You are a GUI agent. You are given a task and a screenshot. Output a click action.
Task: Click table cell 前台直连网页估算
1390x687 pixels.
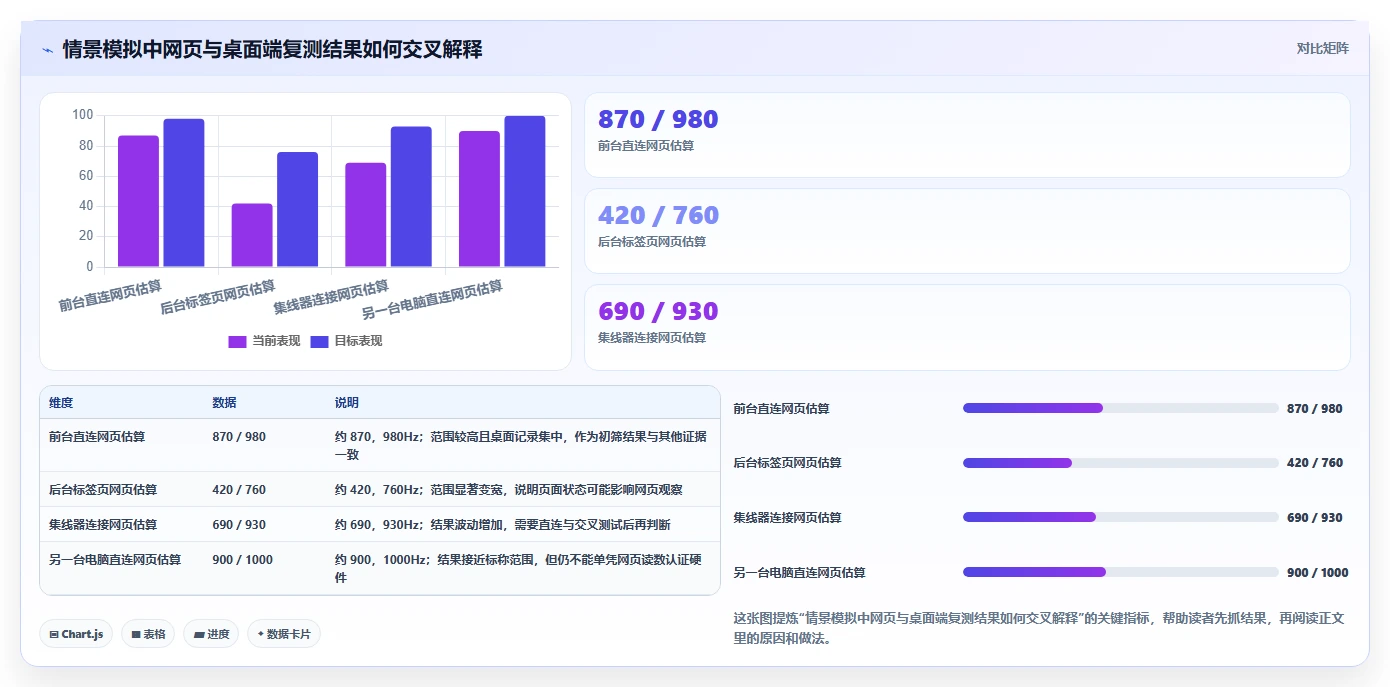point(97,437)
